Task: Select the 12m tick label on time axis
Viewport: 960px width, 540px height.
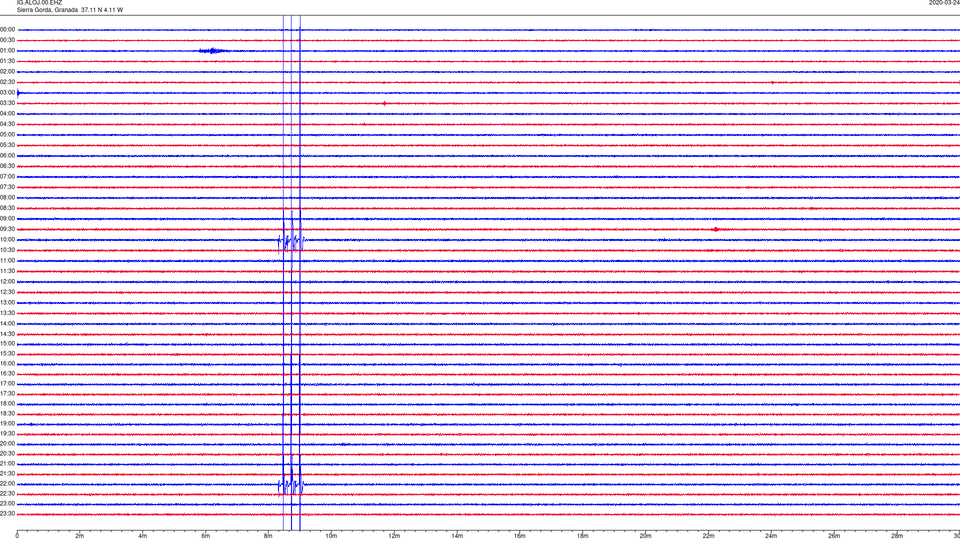Action: click(x=394, y=536)
